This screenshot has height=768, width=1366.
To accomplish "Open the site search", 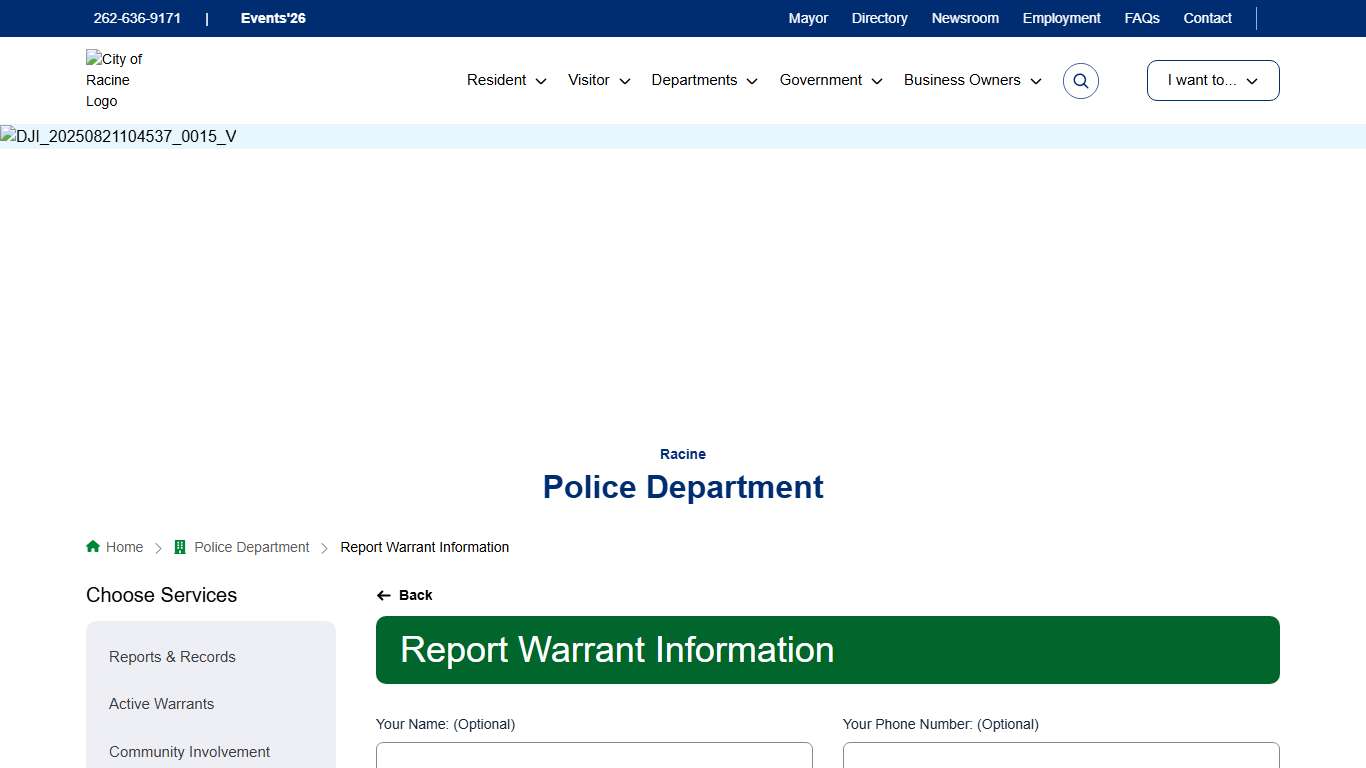I will click(x=1080, y=80).
